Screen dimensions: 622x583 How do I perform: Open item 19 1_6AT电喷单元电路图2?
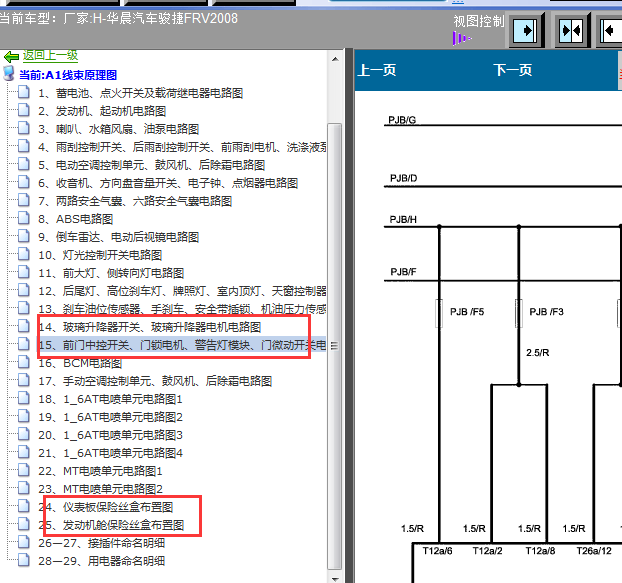point(110,417)
